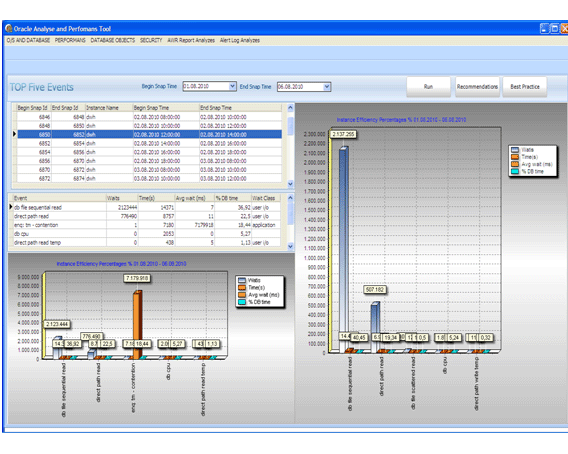Click the Wait Class column header
The width and height of the screenshot is (568, 454).
265,198
